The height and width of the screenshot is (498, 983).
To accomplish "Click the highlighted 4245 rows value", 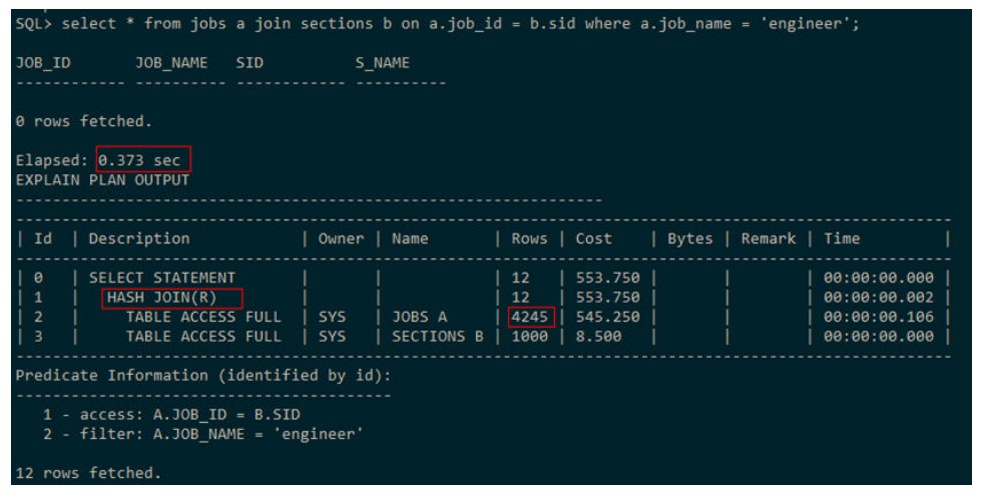I will [530, 317].
